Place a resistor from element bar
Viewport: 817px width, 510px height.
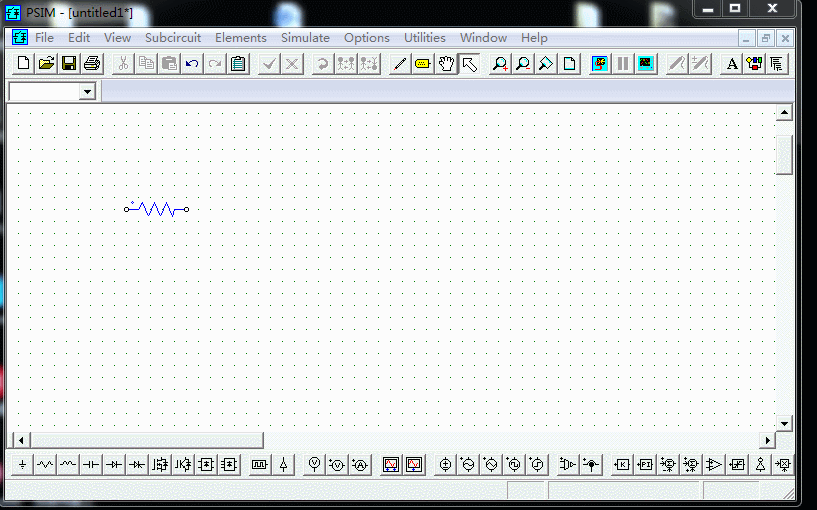tap(45, 464)
